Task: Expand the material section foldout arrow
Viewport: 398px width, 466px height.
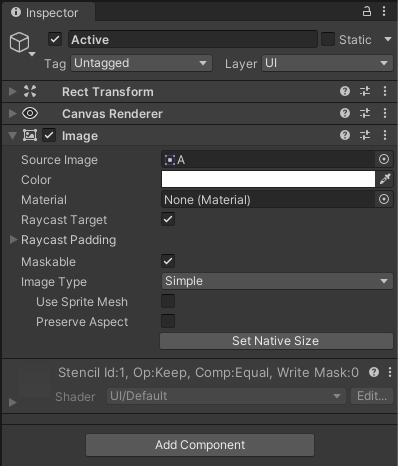Action: (13, 402)
